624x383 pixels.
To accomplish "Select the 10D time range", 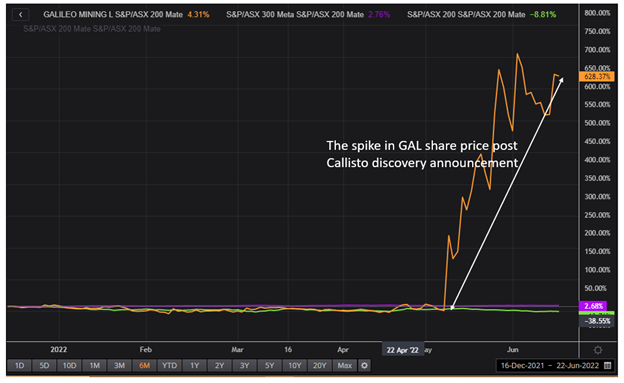I will 69,365.
